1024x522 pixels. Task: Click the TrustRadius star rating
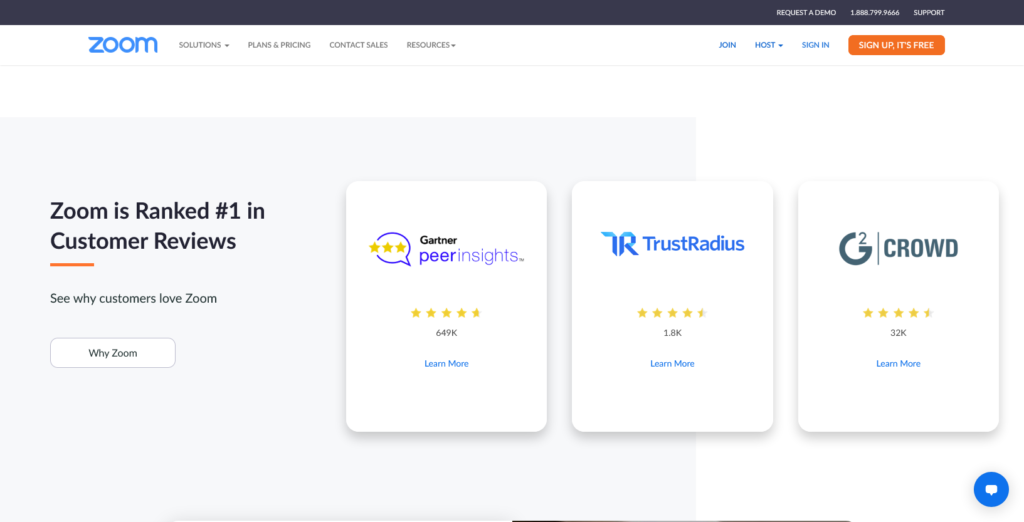coord(672,313)
